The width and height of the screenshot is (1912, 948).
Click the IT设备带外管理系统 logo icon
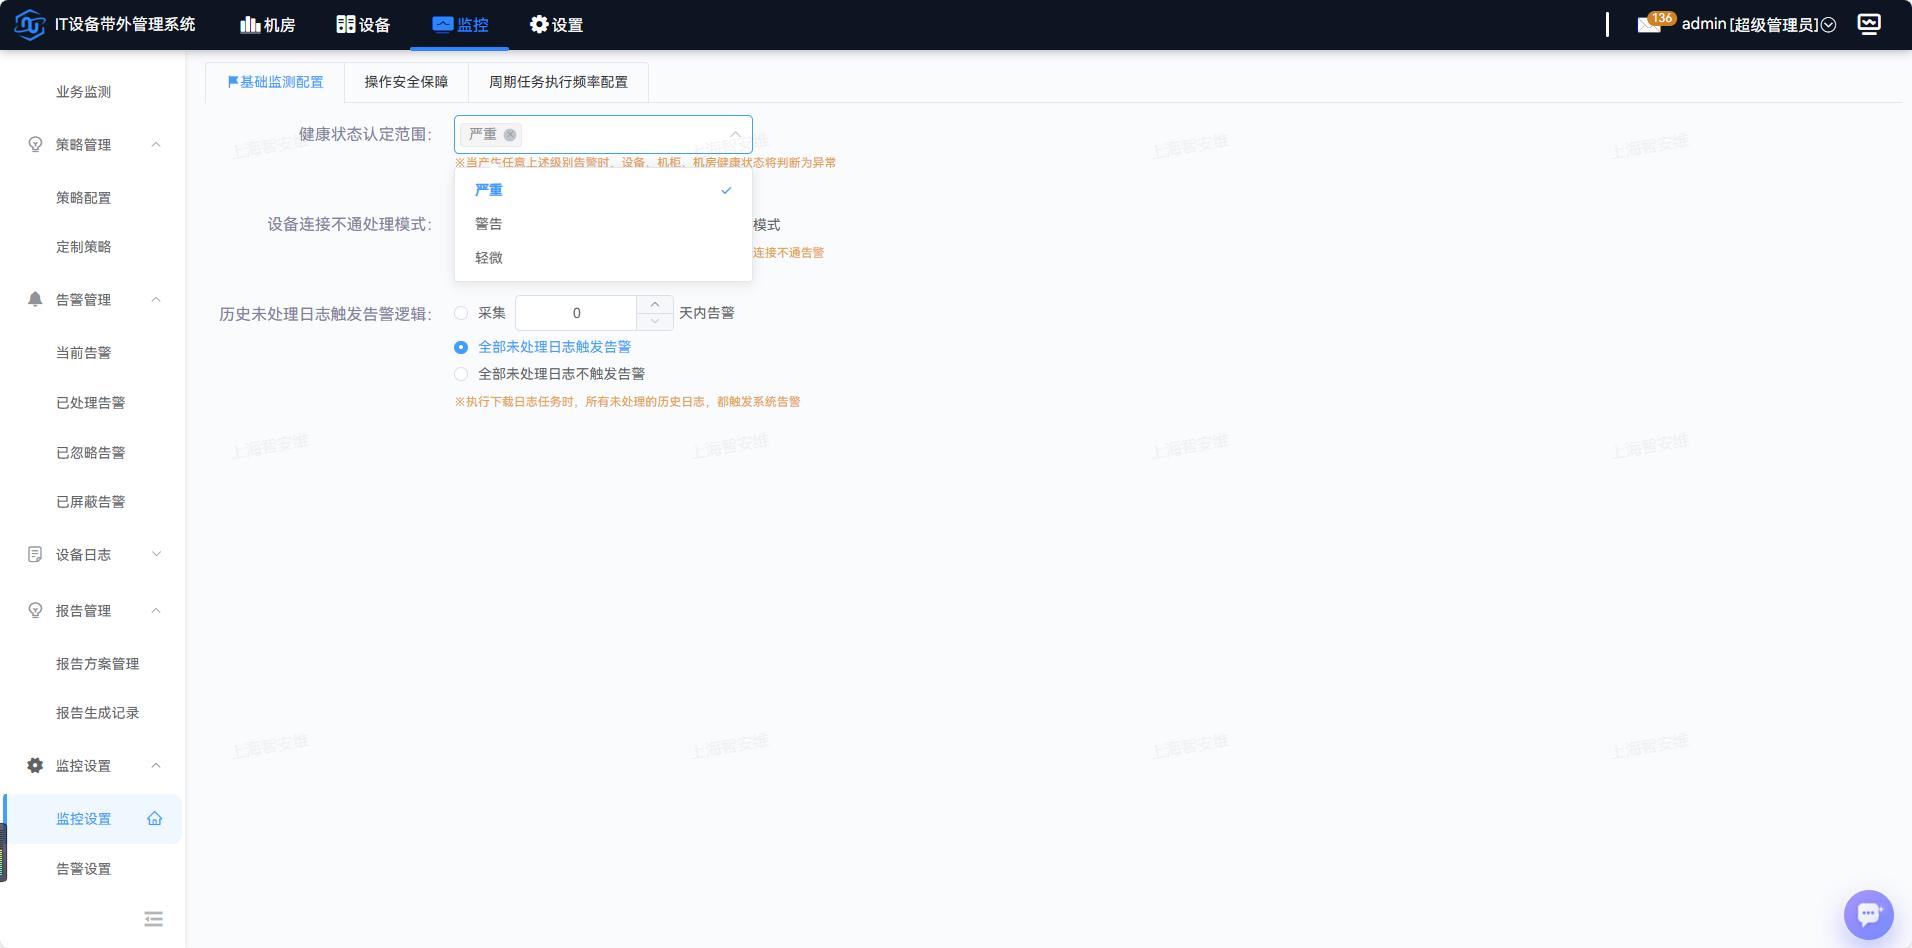(x=30, y=24)
